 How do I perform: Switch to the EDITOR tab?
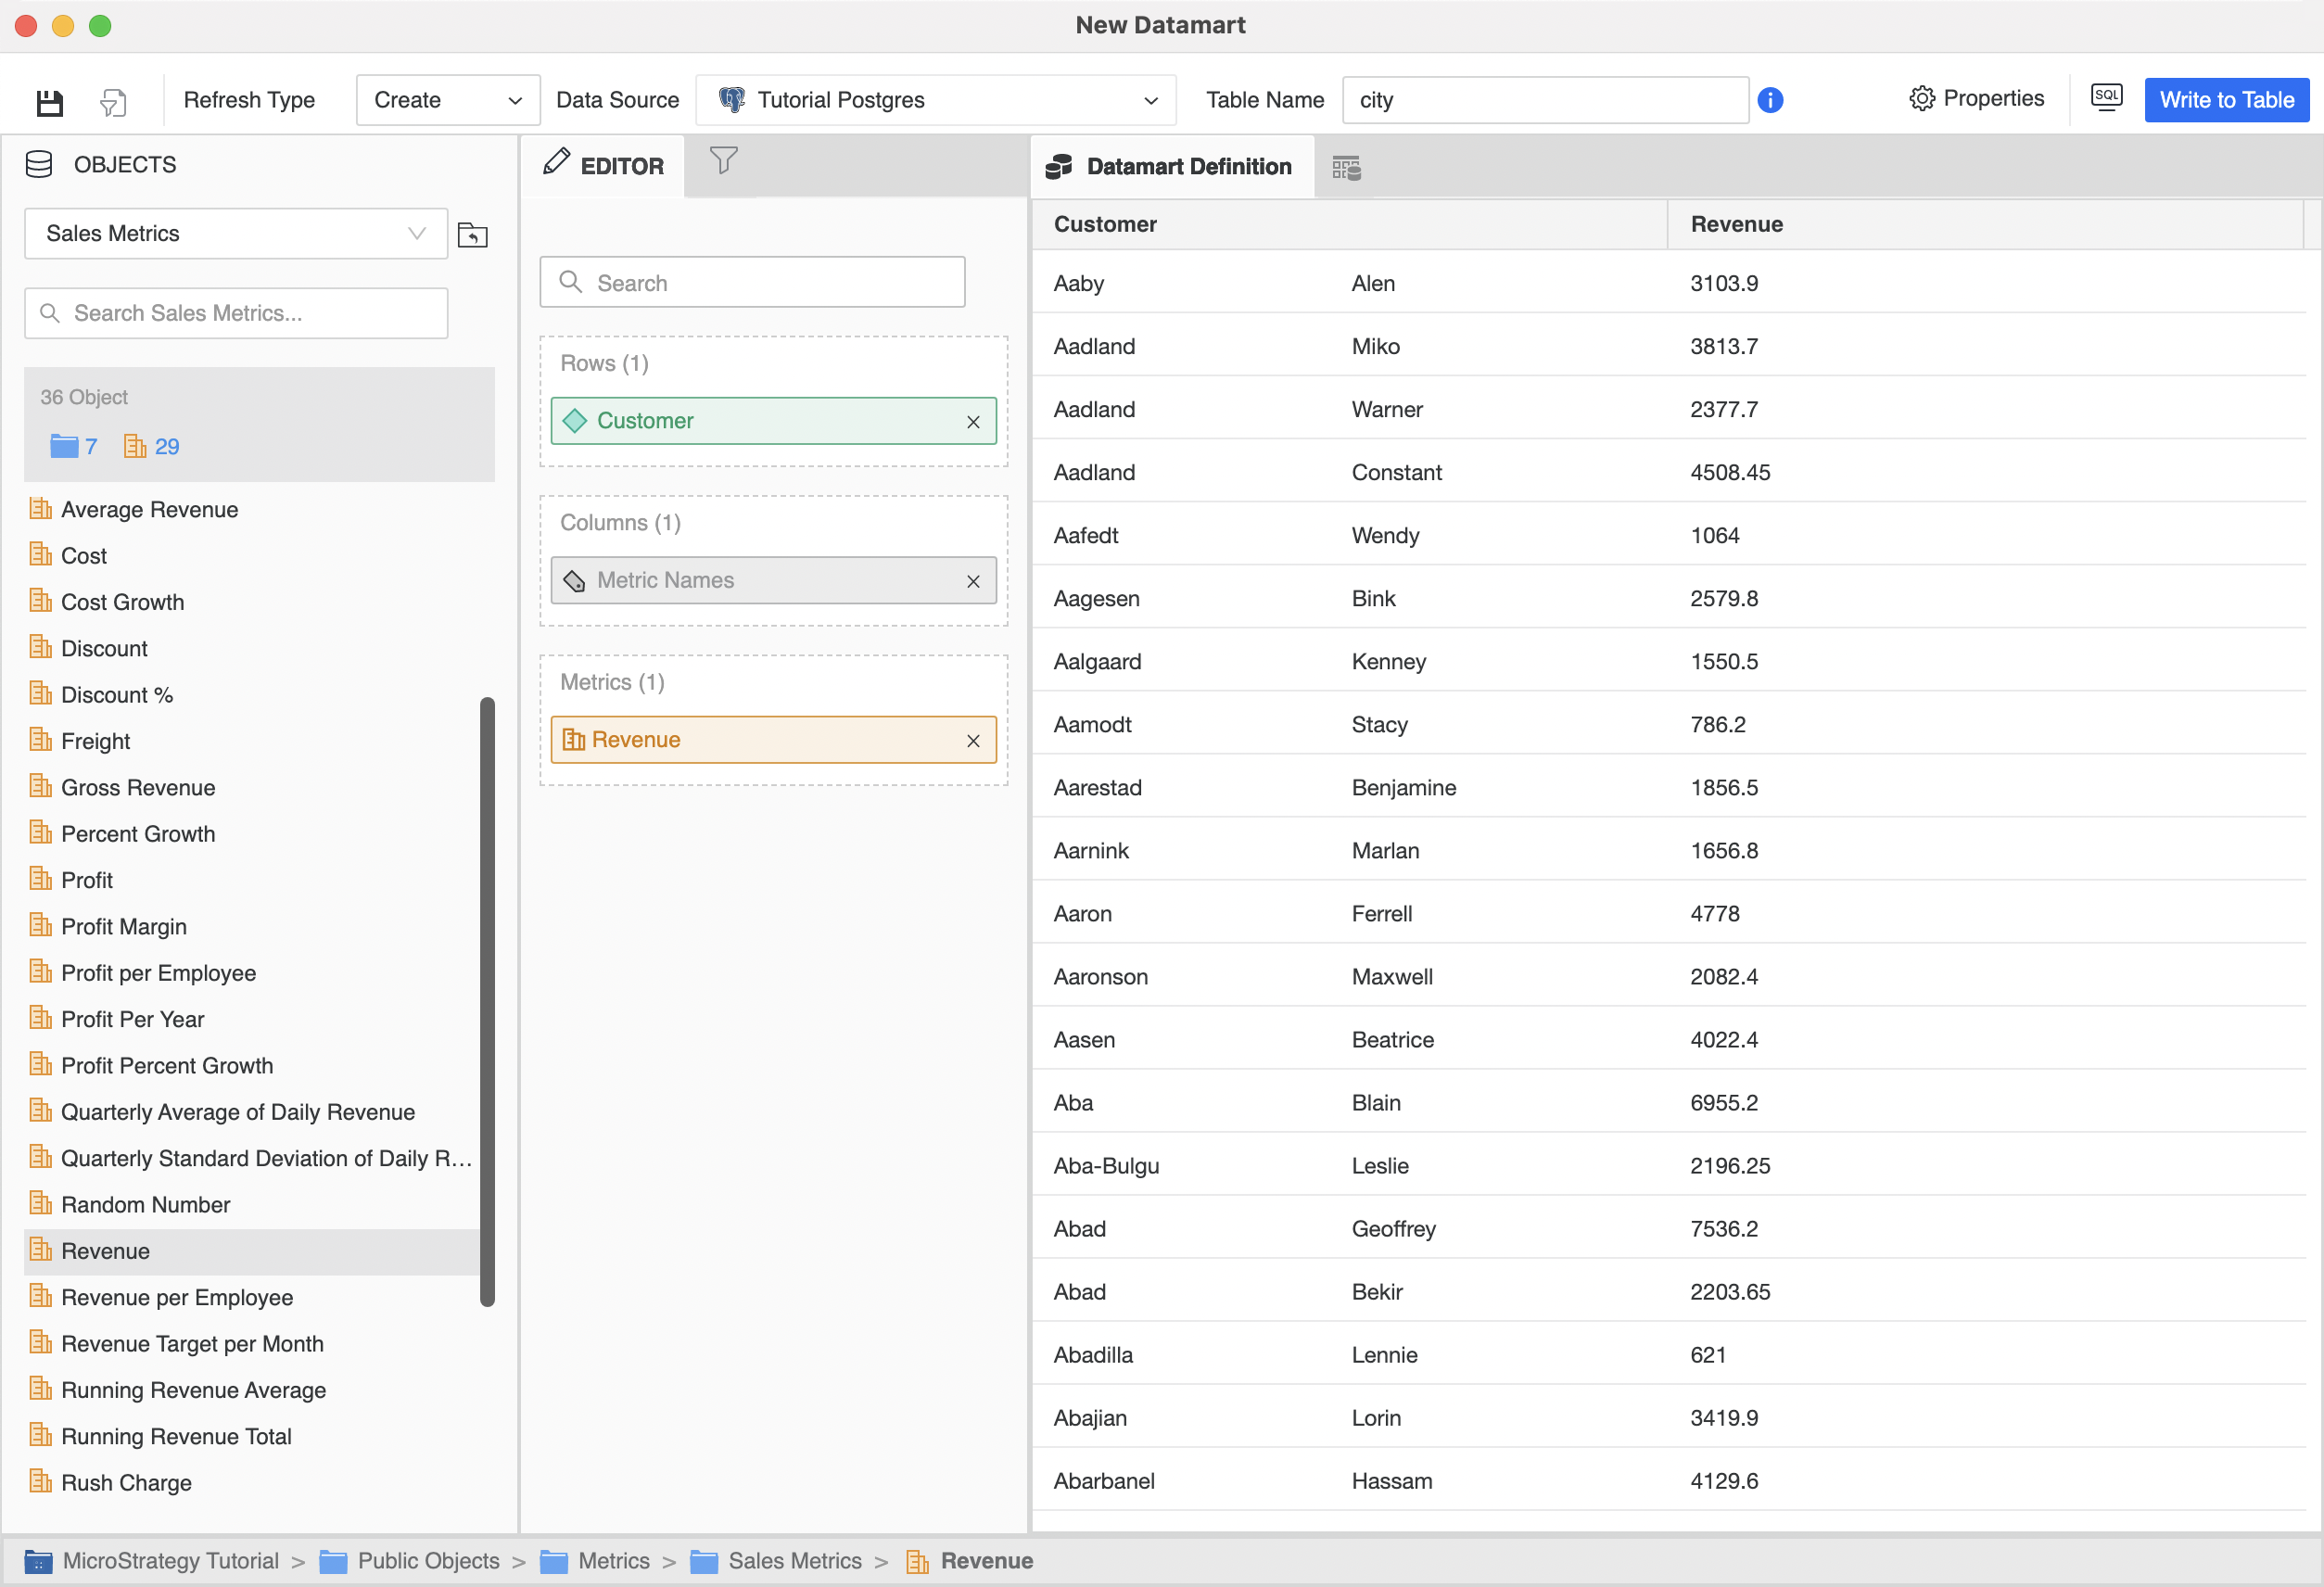(603, 166)
